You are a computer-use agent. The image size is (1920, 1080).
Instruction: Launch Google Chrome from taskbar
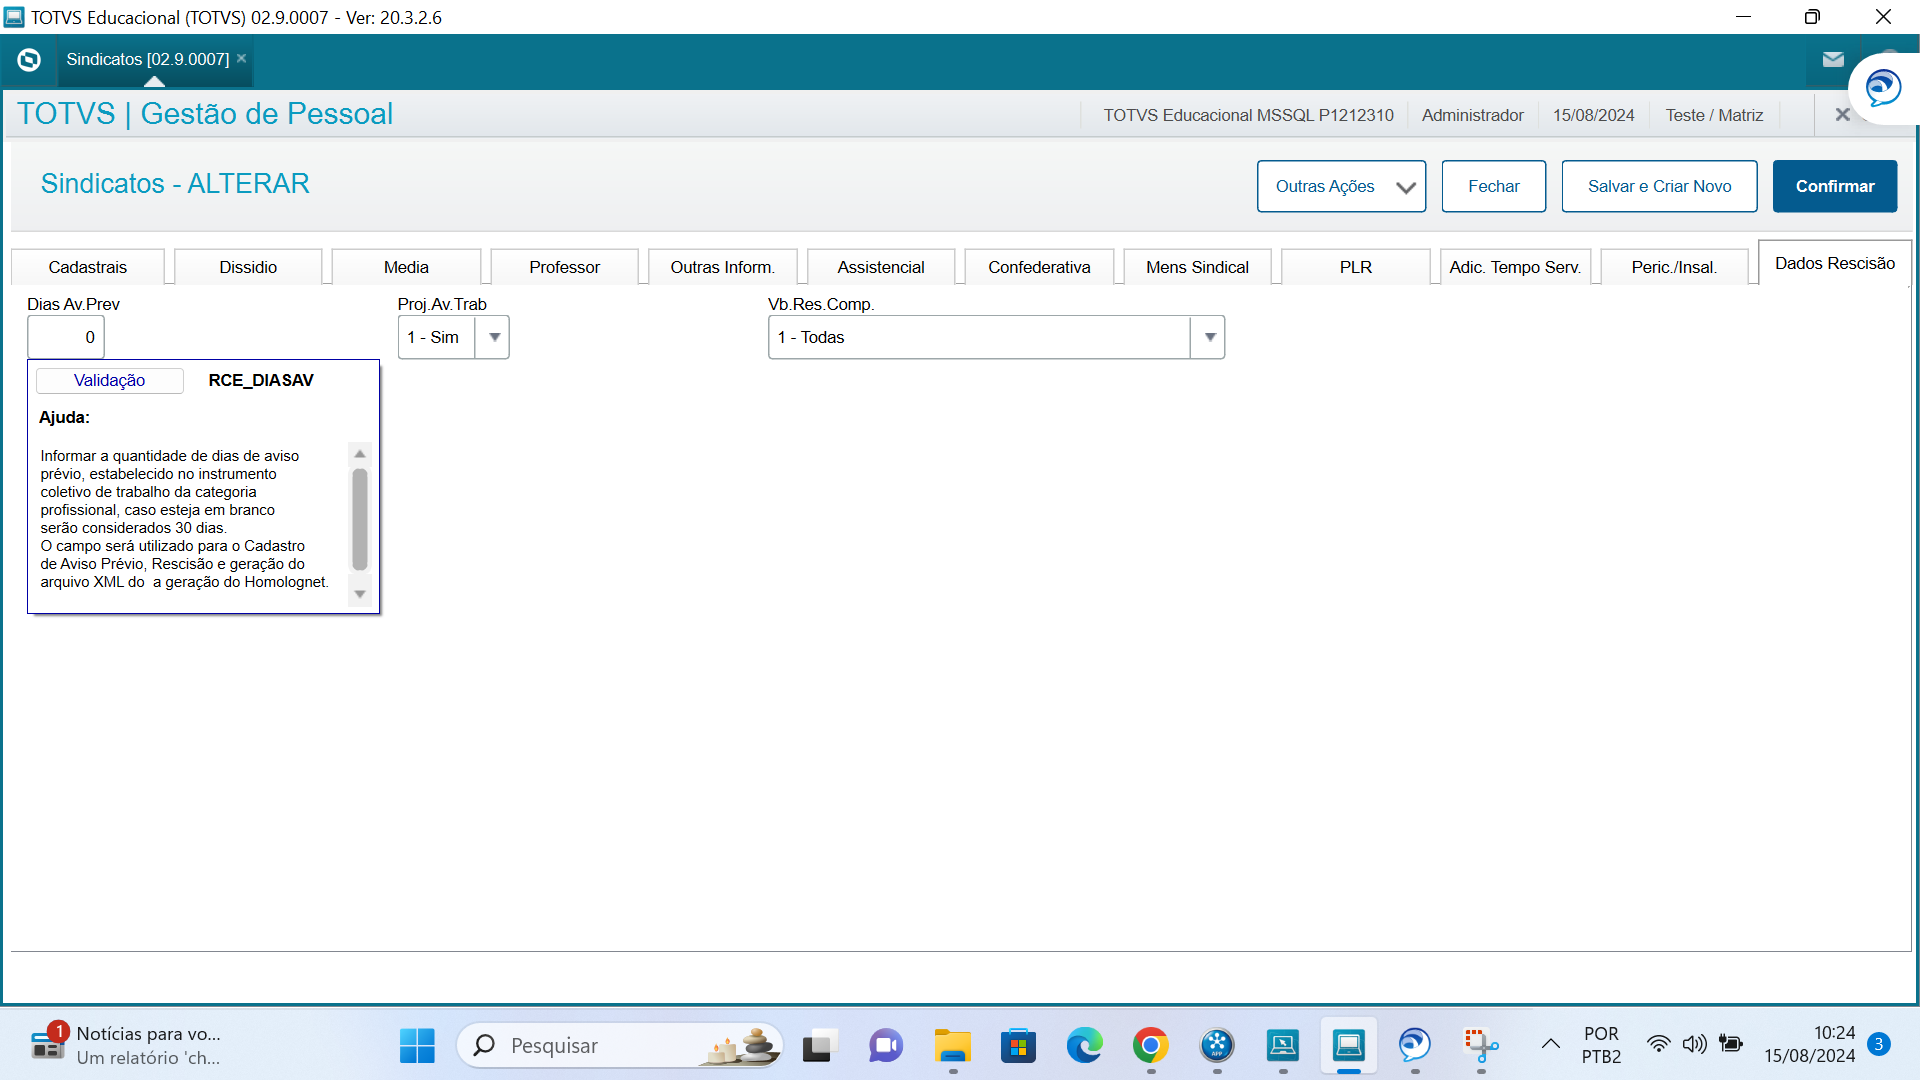coord(1150,1046)
